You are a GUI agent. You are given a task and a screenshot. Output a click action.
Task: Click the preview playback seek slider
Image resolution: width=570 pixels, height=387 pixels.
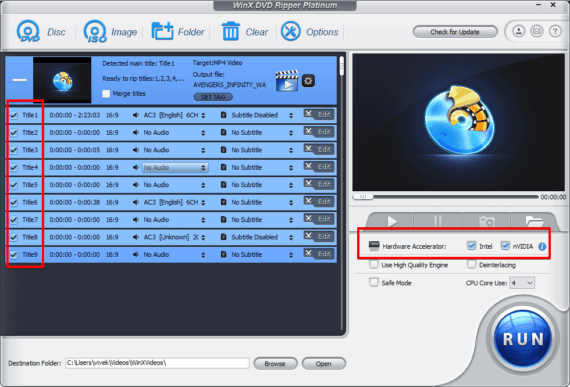coord(445,197)
